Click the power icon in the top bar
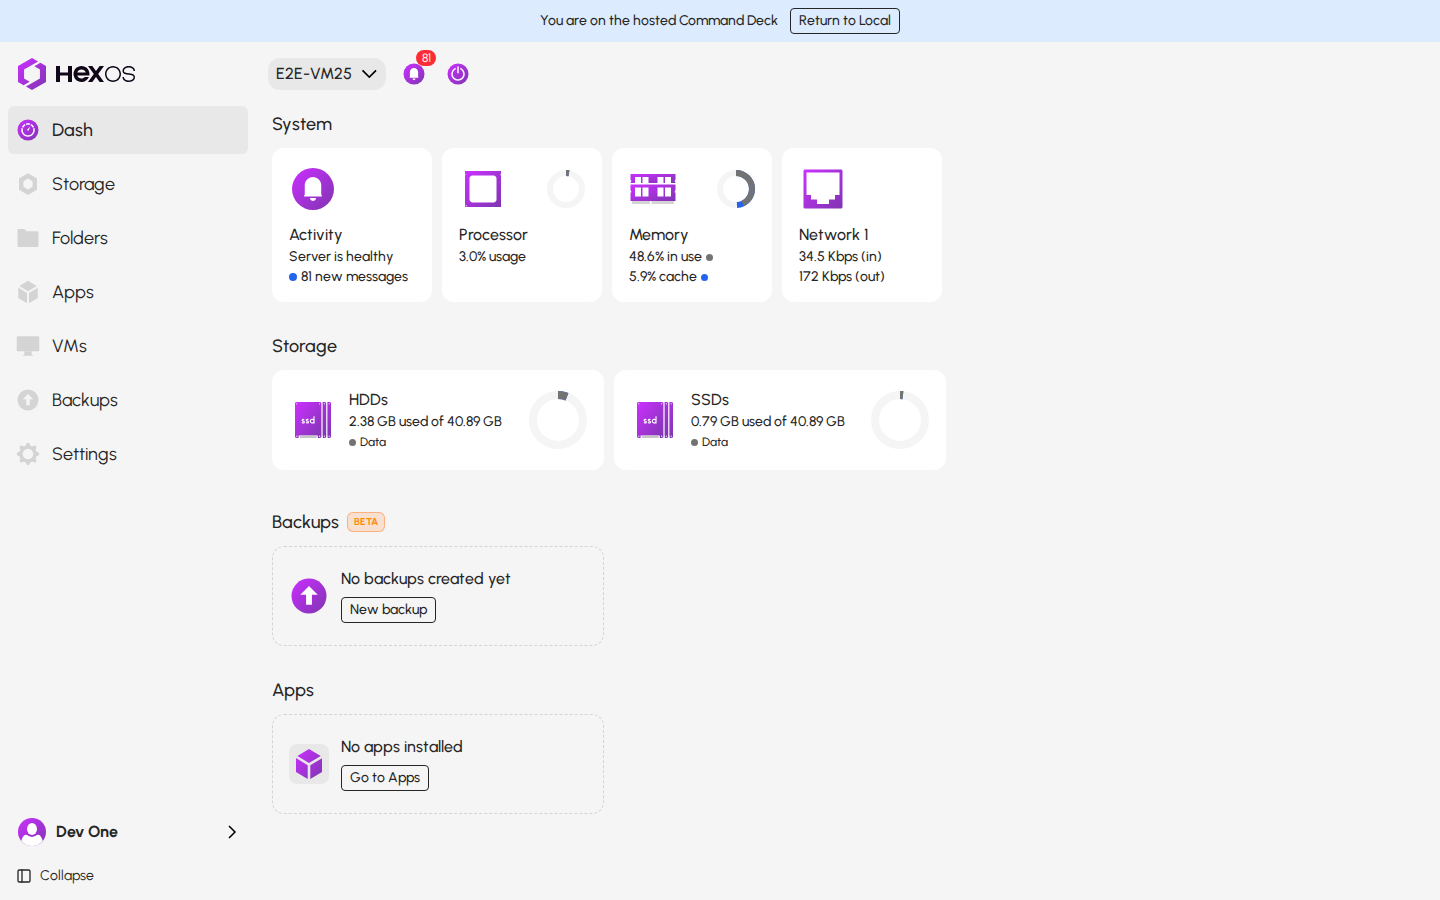Image resolution: width=1440 pixels, height=900 pixels. 458,74
